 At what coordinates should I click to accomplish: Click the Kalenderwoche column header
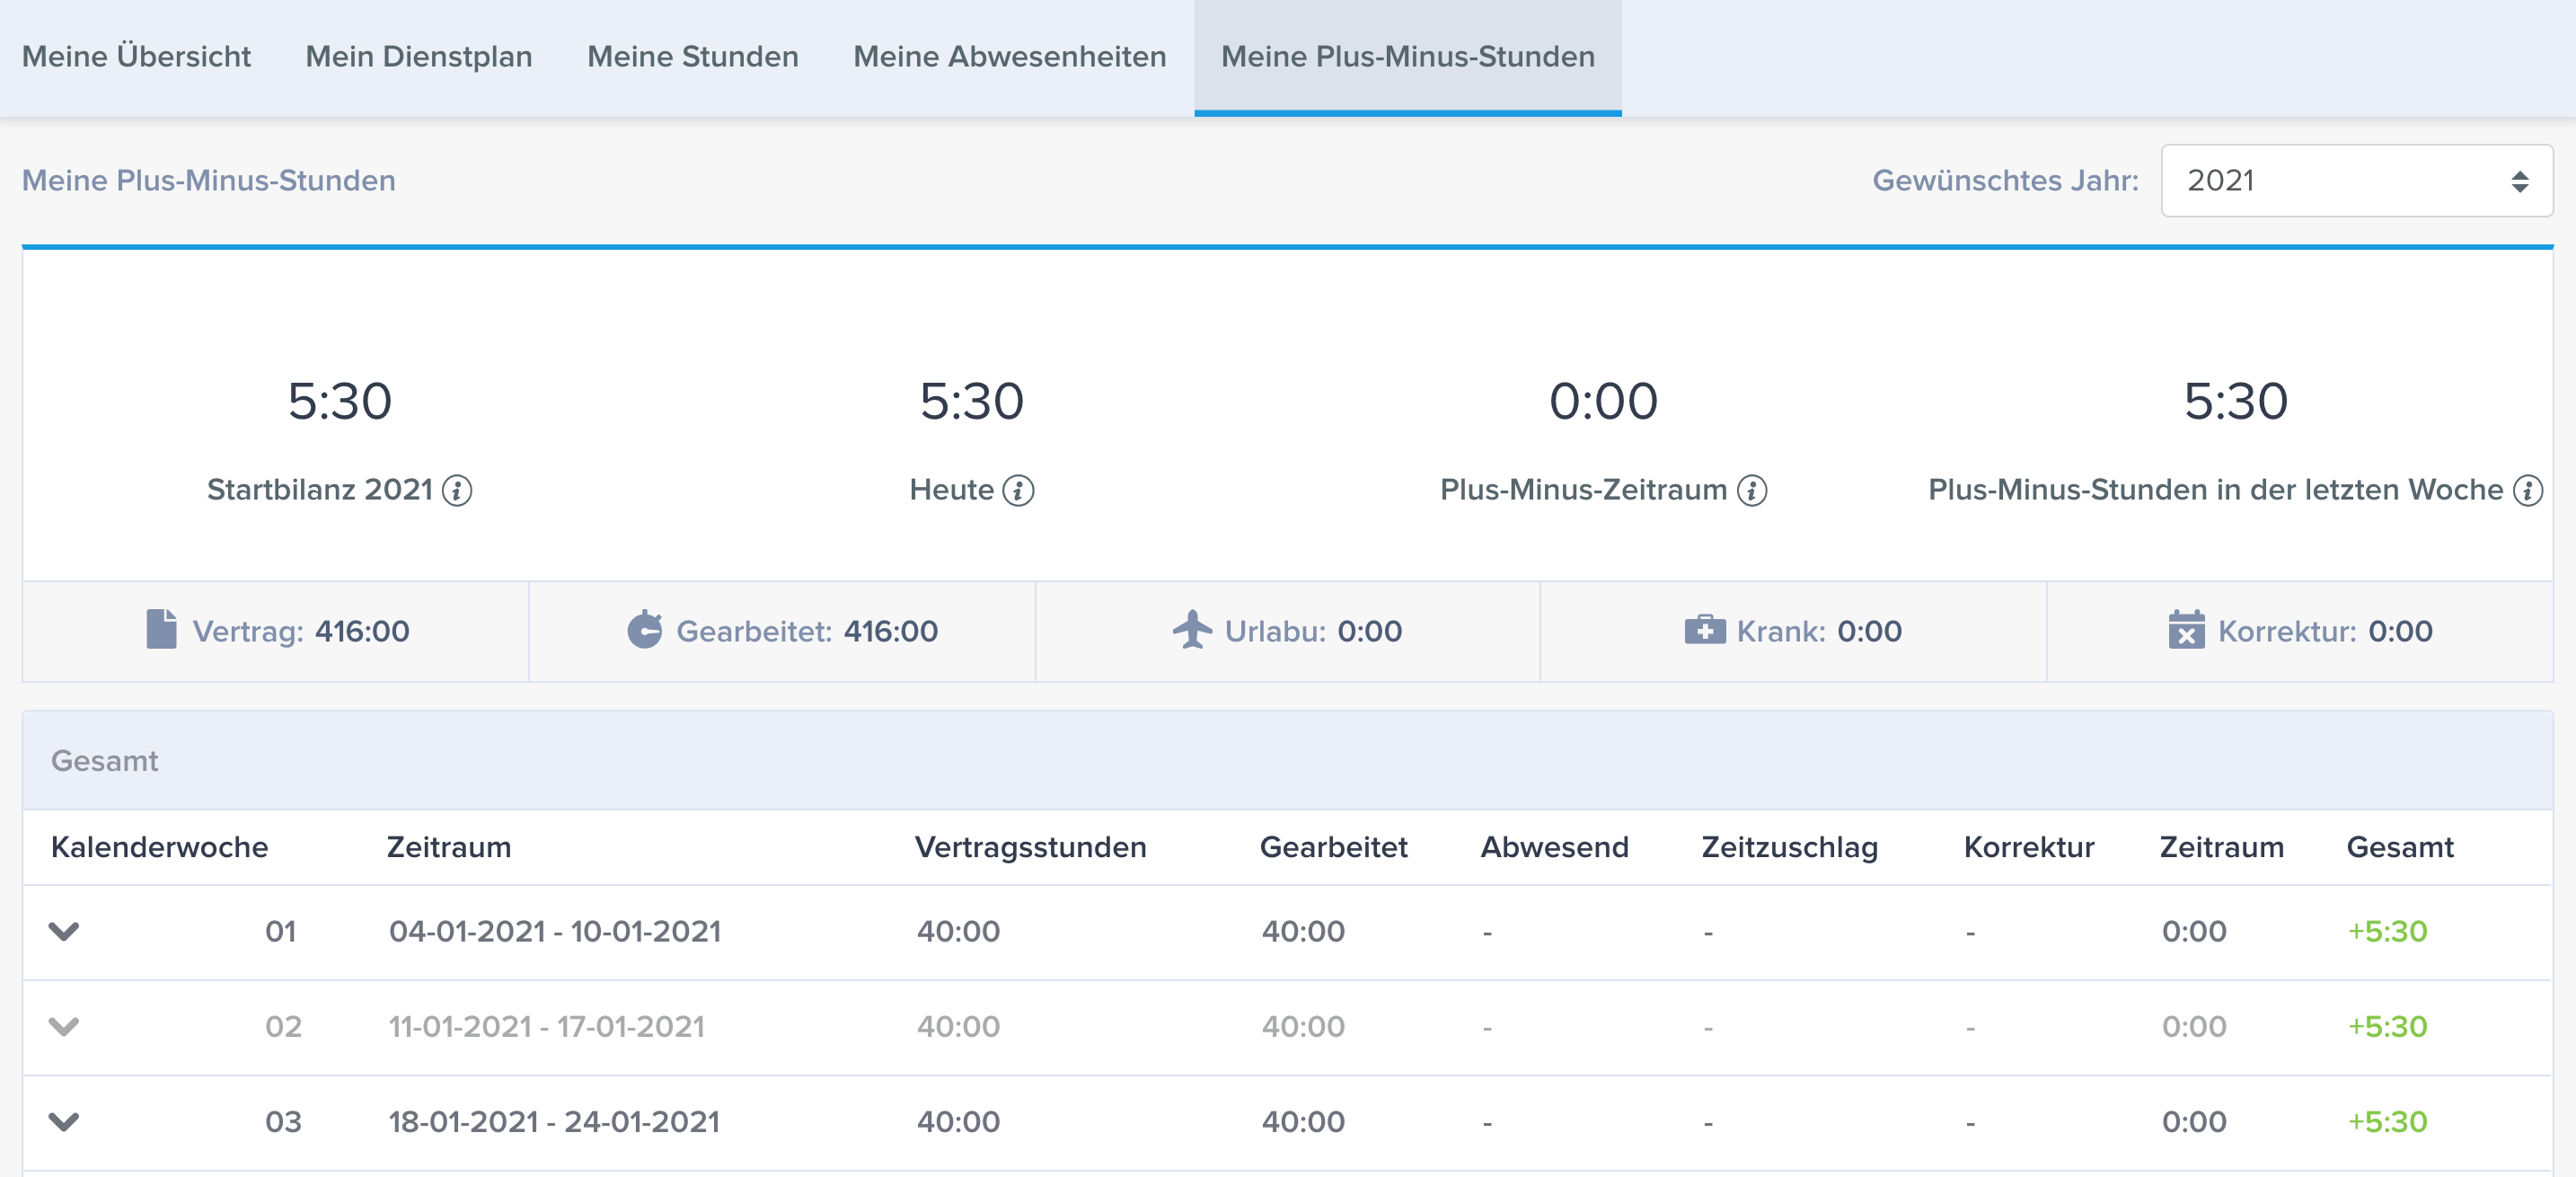(159, 847)
